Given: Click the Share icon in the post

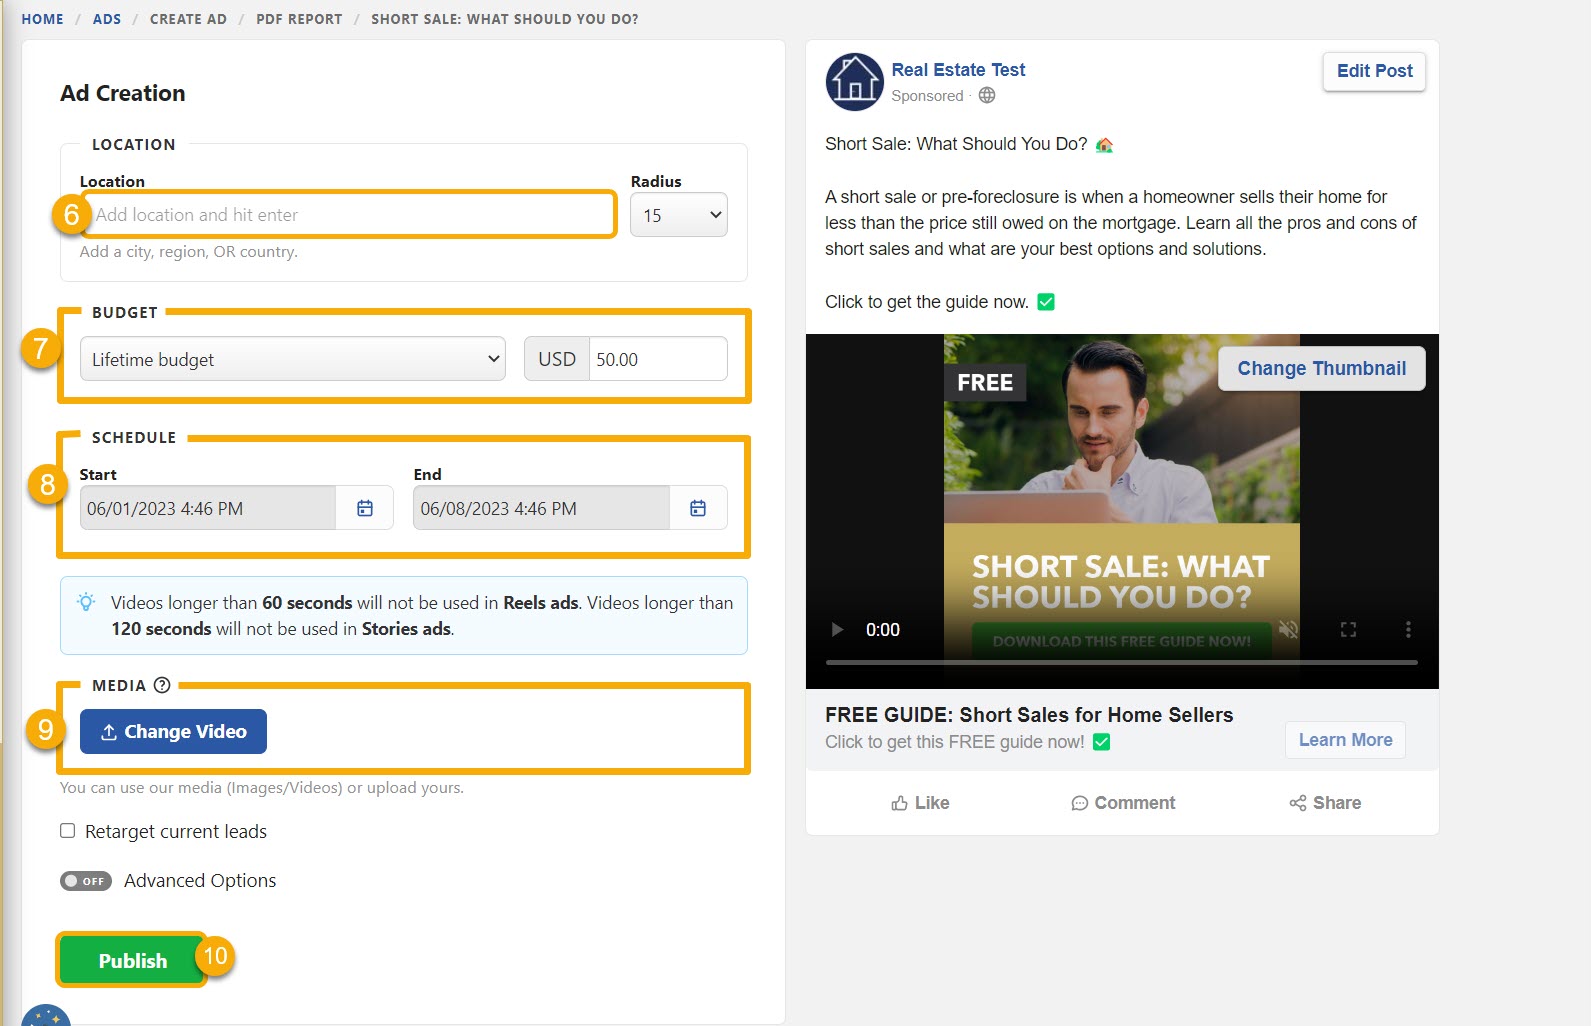Looking at the screenshot, I should (1298, 803).
